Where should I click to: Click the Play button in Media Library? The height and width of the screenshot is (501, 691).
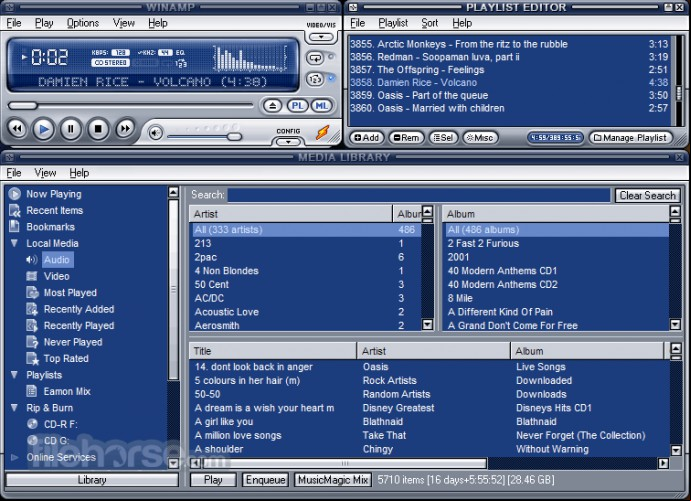click(213, 480)
